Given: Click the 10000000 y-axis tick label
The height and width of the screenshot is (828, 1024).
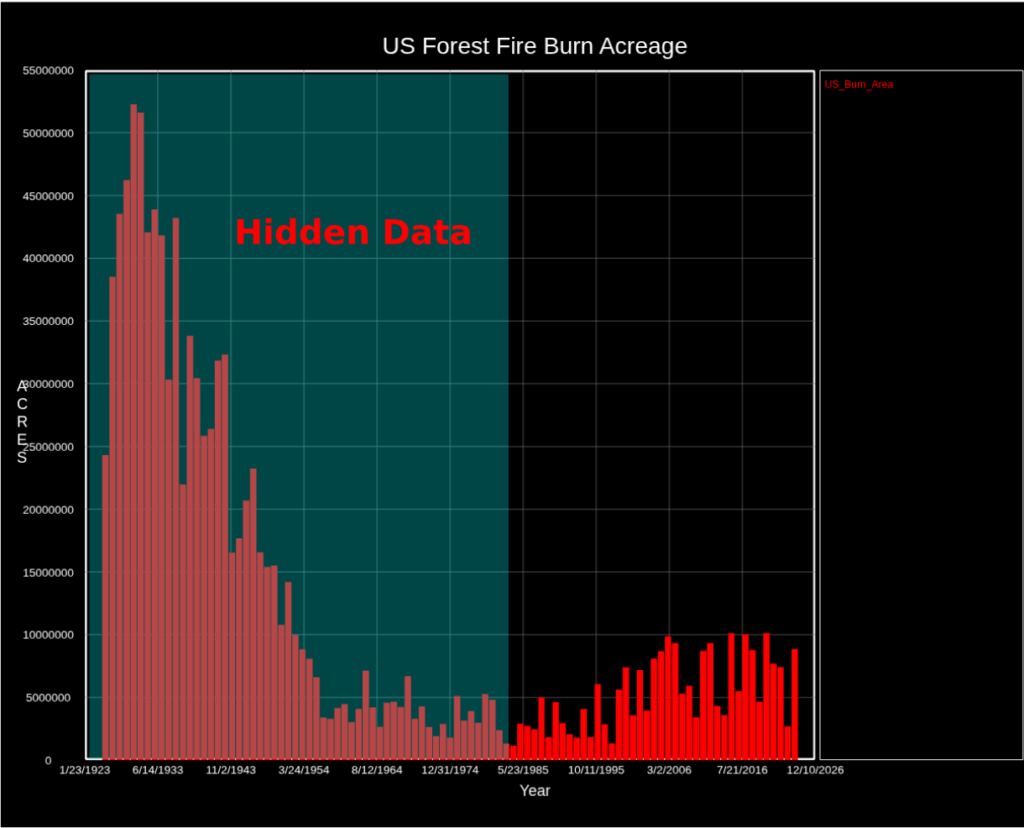Looking at the screenshot, I should [46, 635].
